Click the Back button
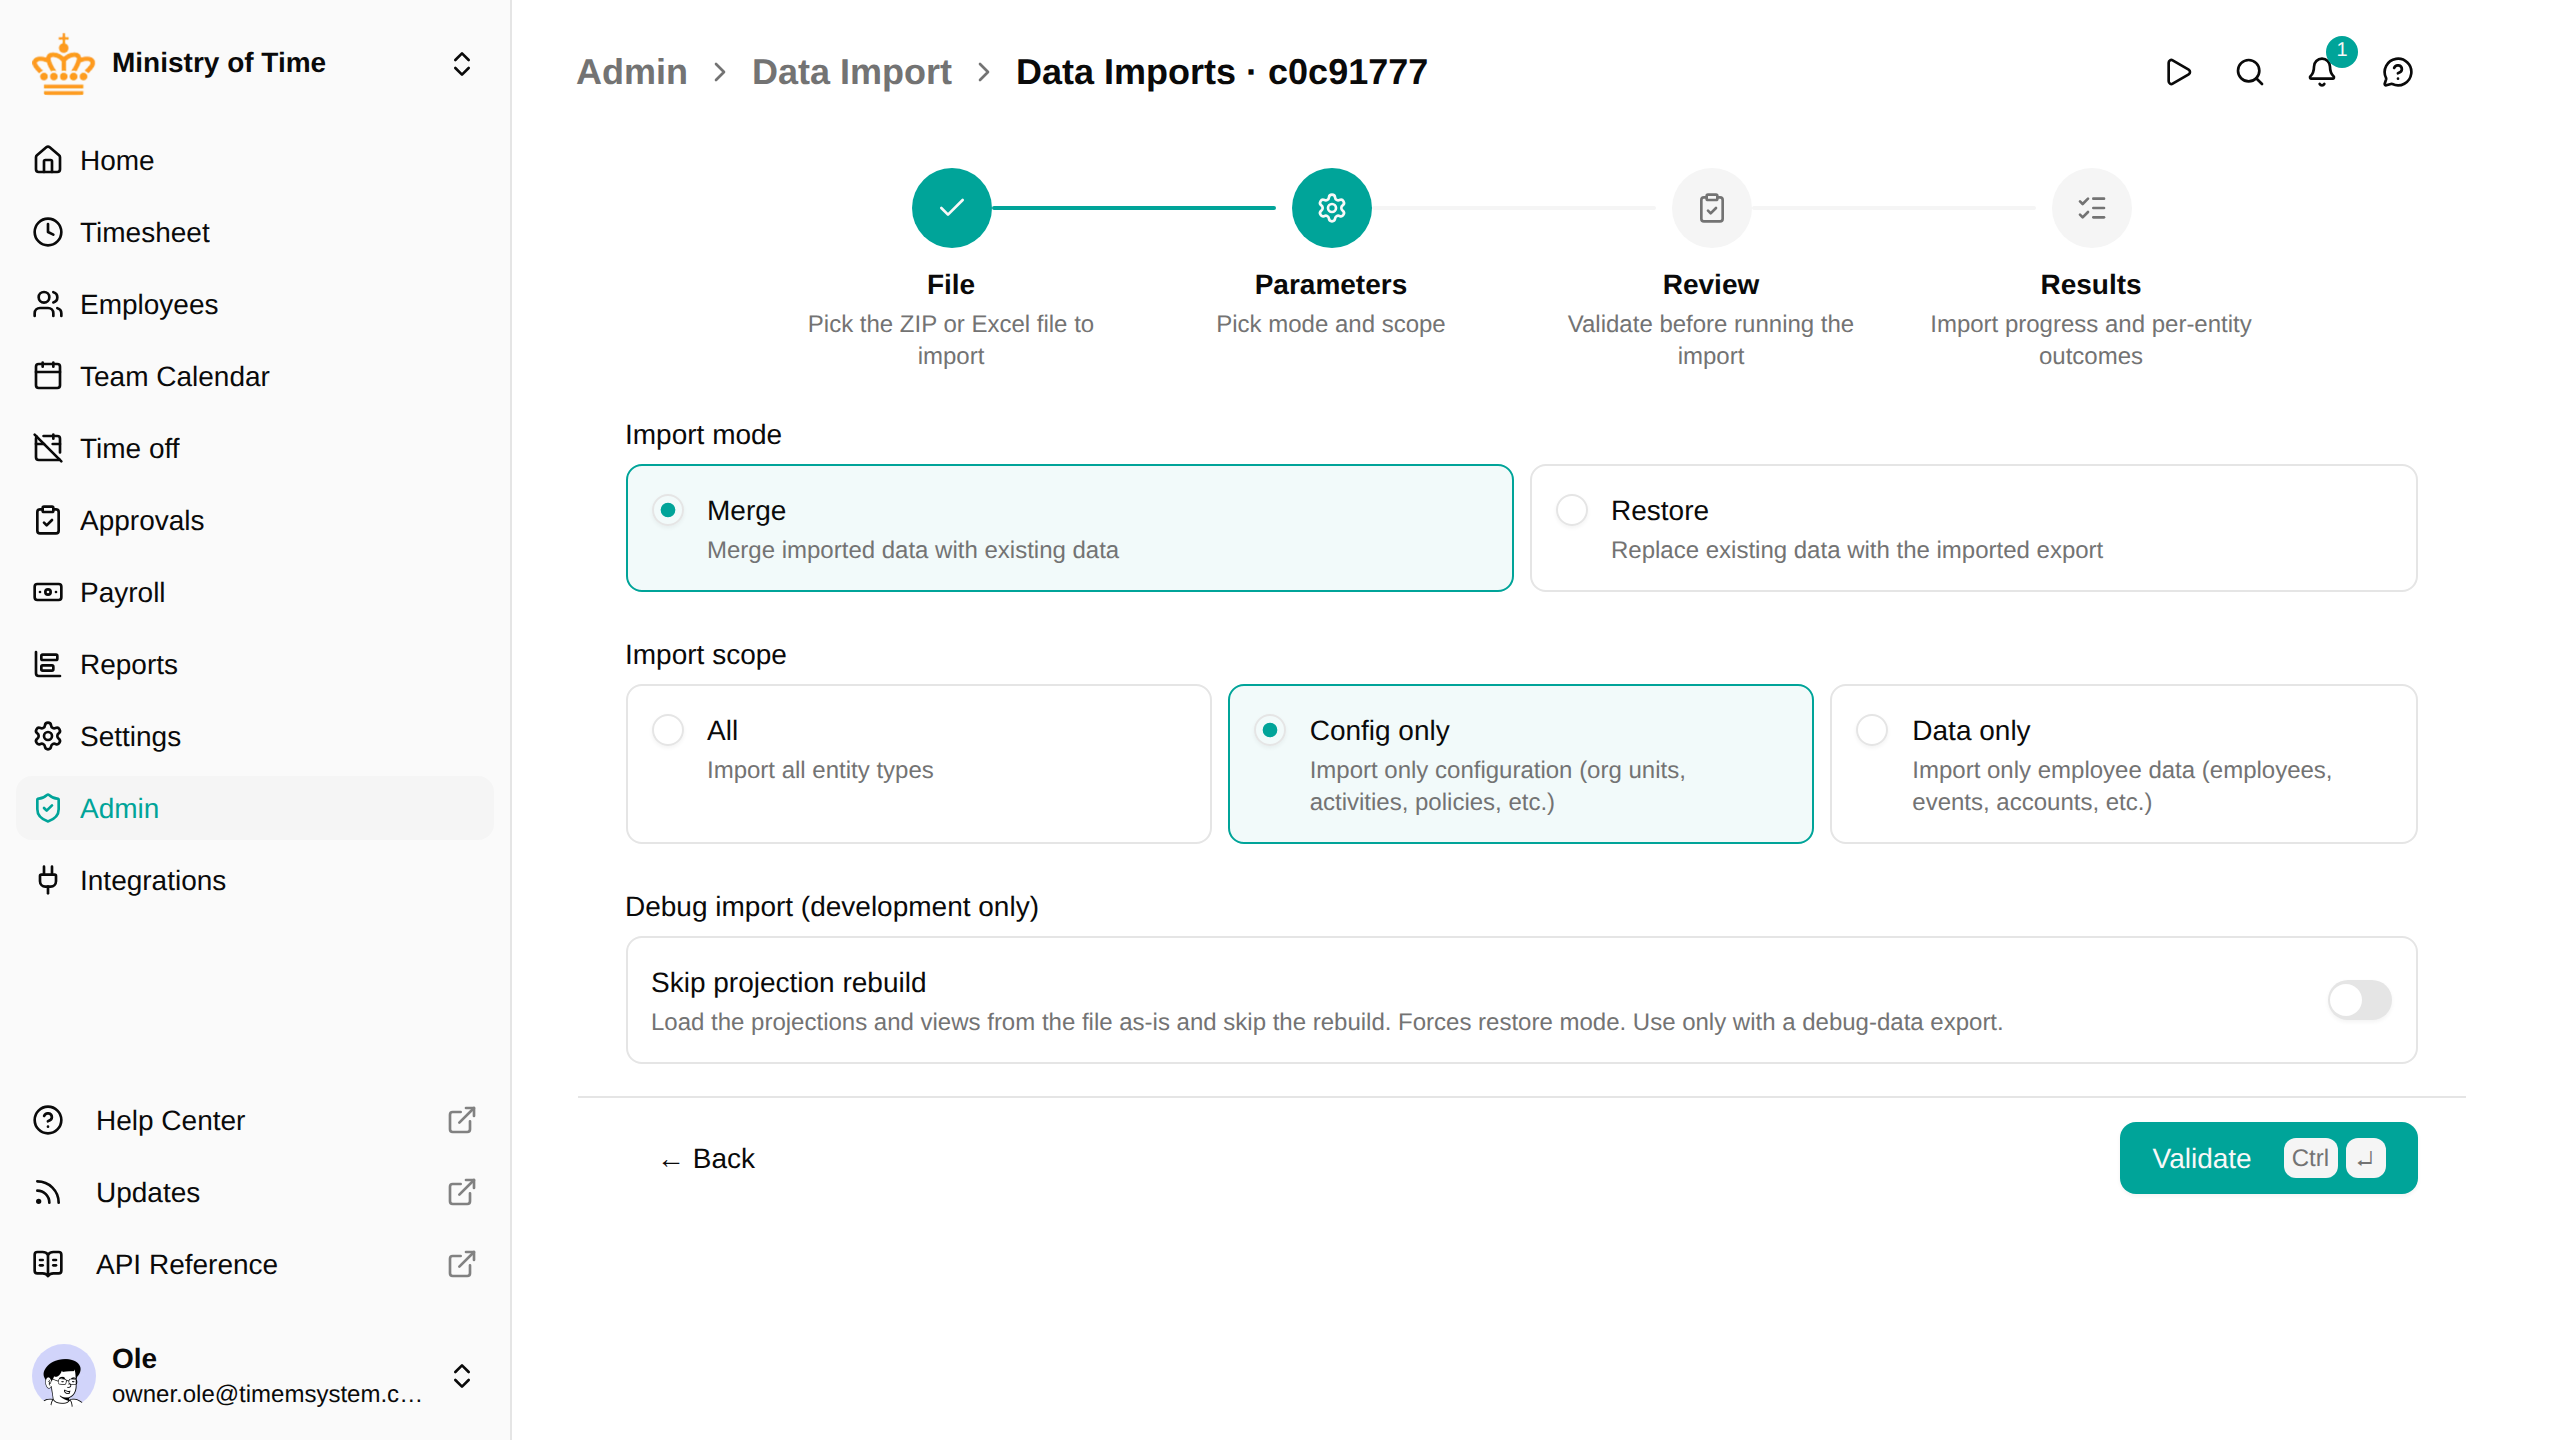The image size is (2560, 1440). 706,1158
